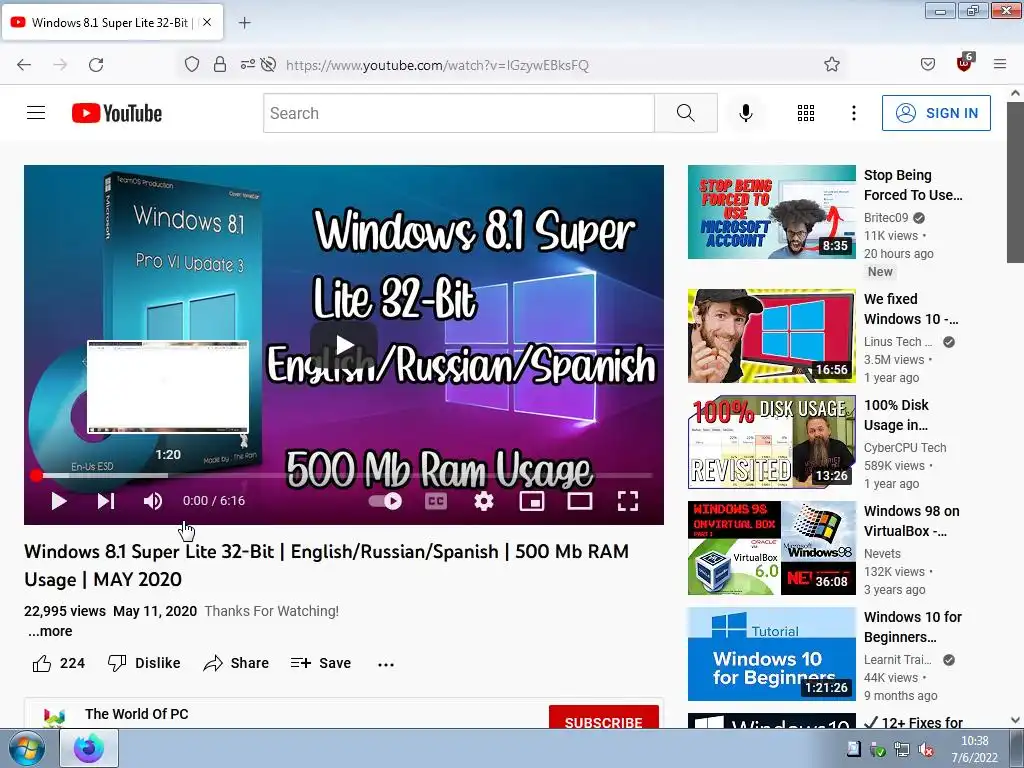Switch to theater mode
This screenshot has width=1024, height=768.
[x=579, y=501]
